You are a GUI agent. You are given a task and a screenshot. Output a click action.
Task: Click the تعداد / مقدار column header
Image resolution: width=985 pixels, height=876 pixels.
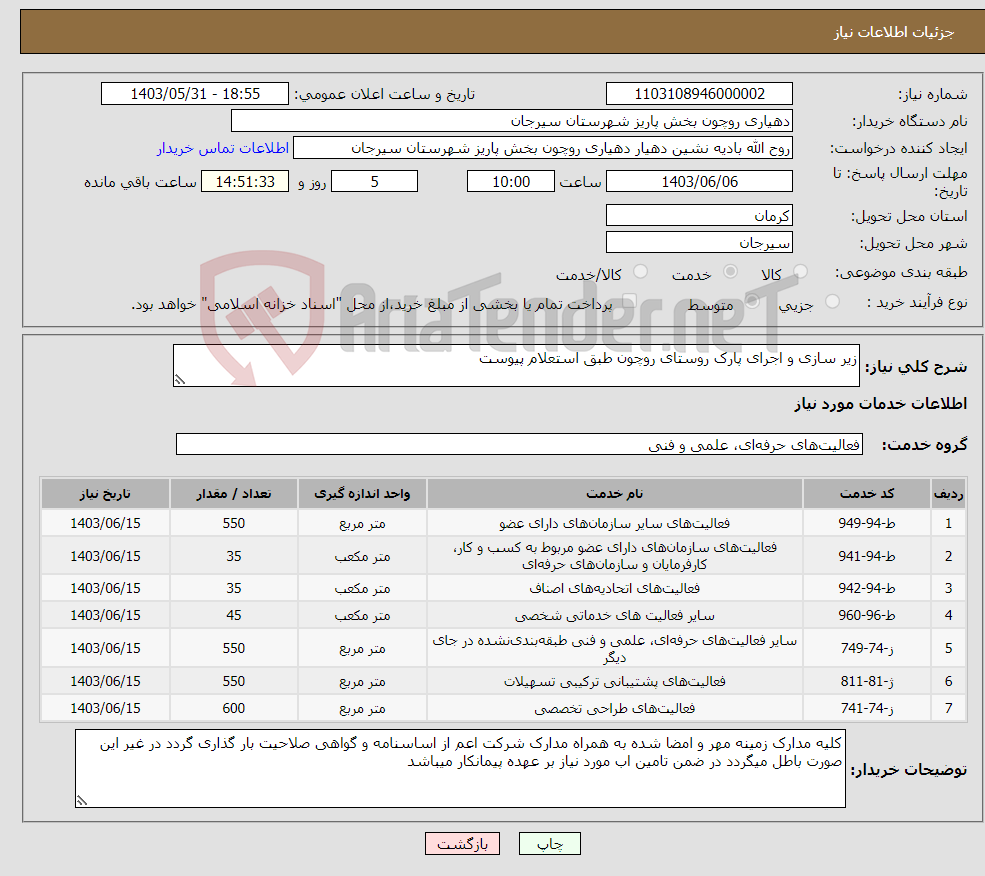point(234,493)
